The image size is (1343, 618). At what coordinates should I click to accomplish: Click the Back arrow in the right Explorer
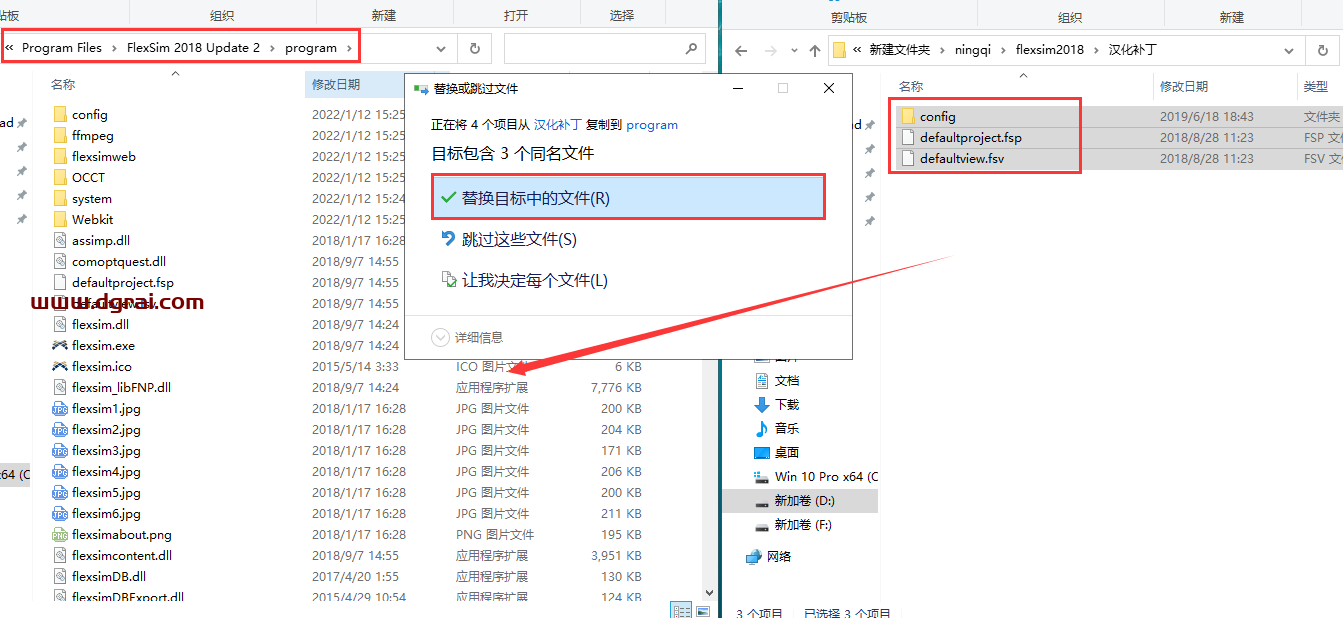(x=741, y=48)
